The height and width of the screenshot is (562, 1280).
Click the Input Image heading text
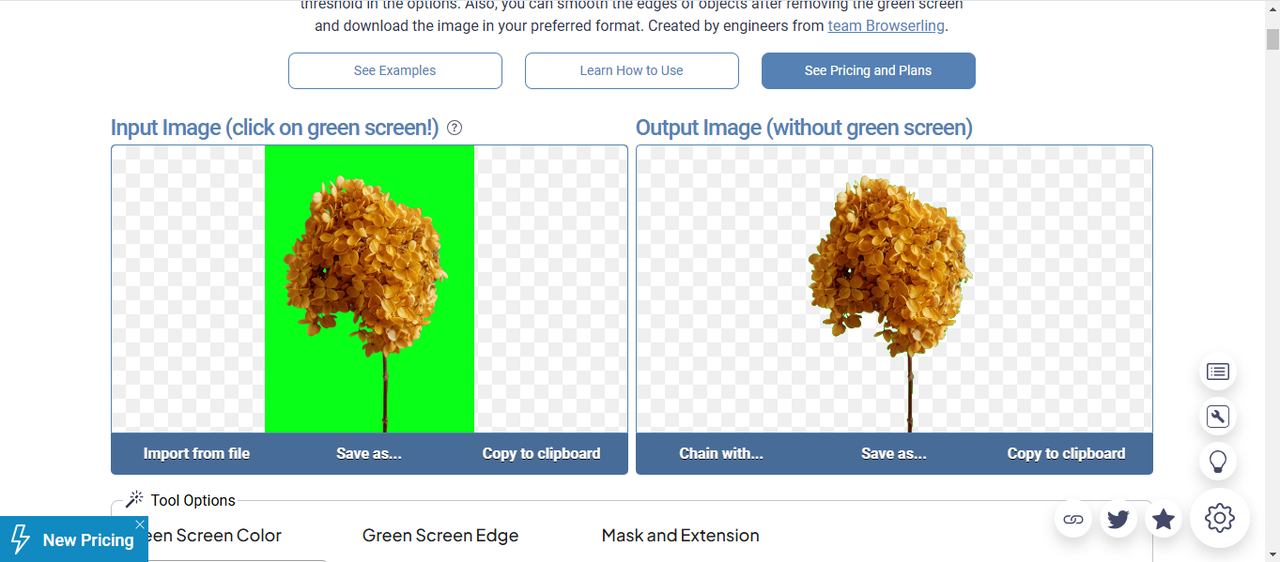point(275,128)
